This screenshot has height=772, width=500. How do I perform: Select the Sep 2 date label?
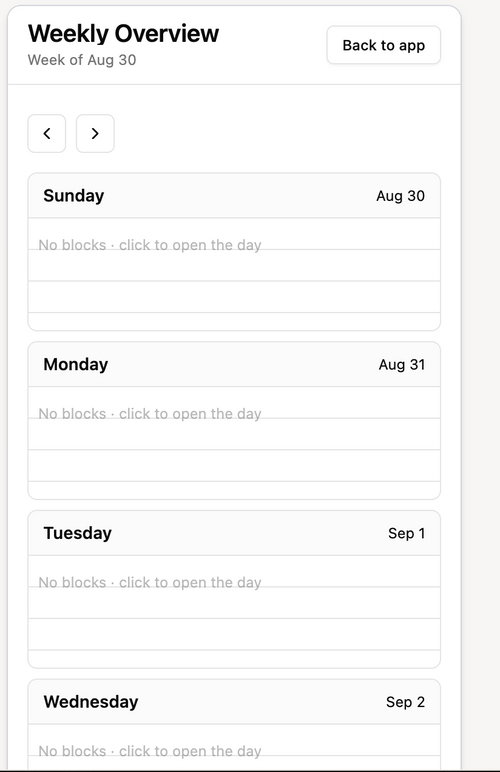point(406,702)
